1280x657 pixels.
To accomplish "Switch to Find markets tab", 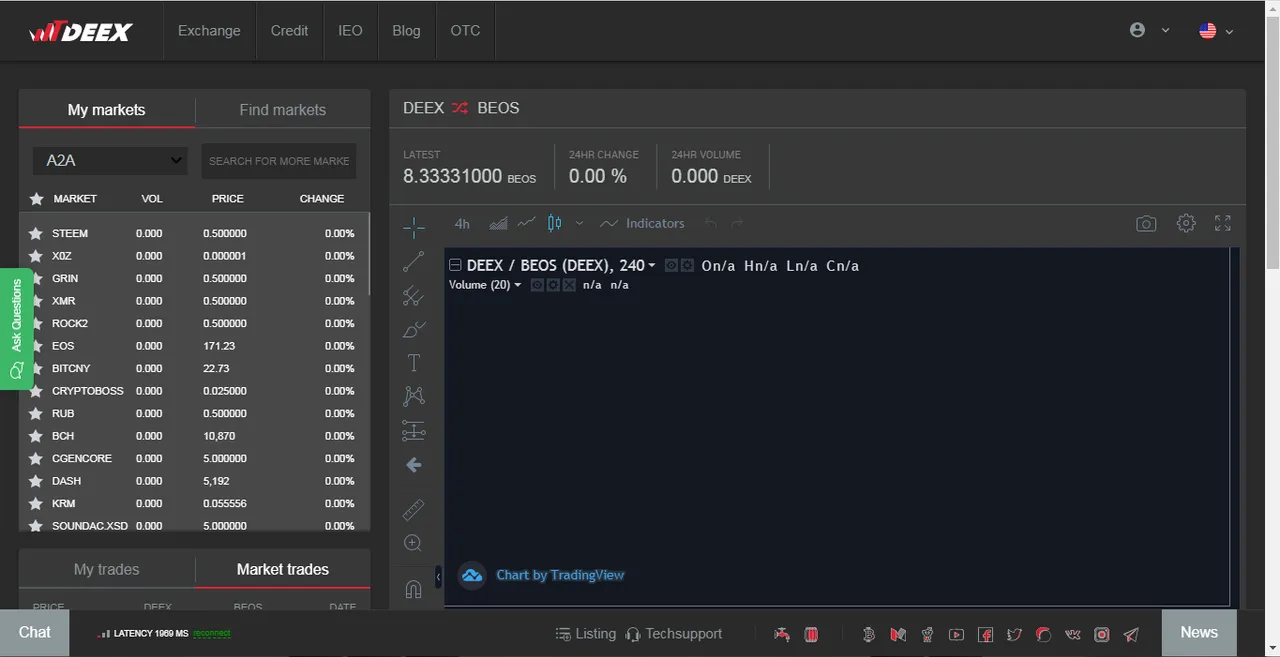I will [283, 110].
